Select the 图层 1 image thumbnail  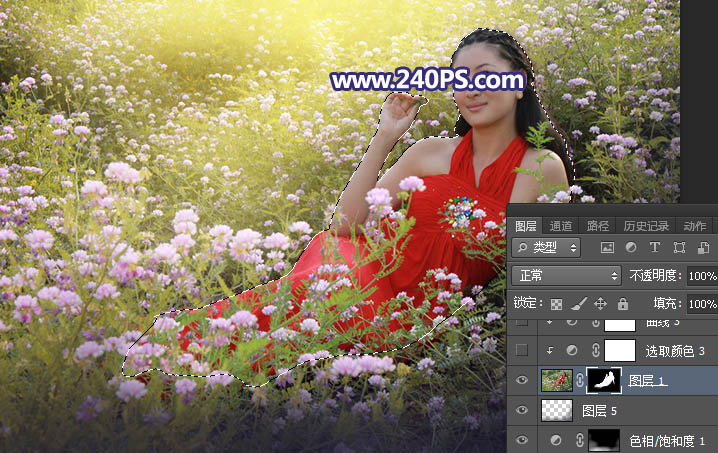557,380
